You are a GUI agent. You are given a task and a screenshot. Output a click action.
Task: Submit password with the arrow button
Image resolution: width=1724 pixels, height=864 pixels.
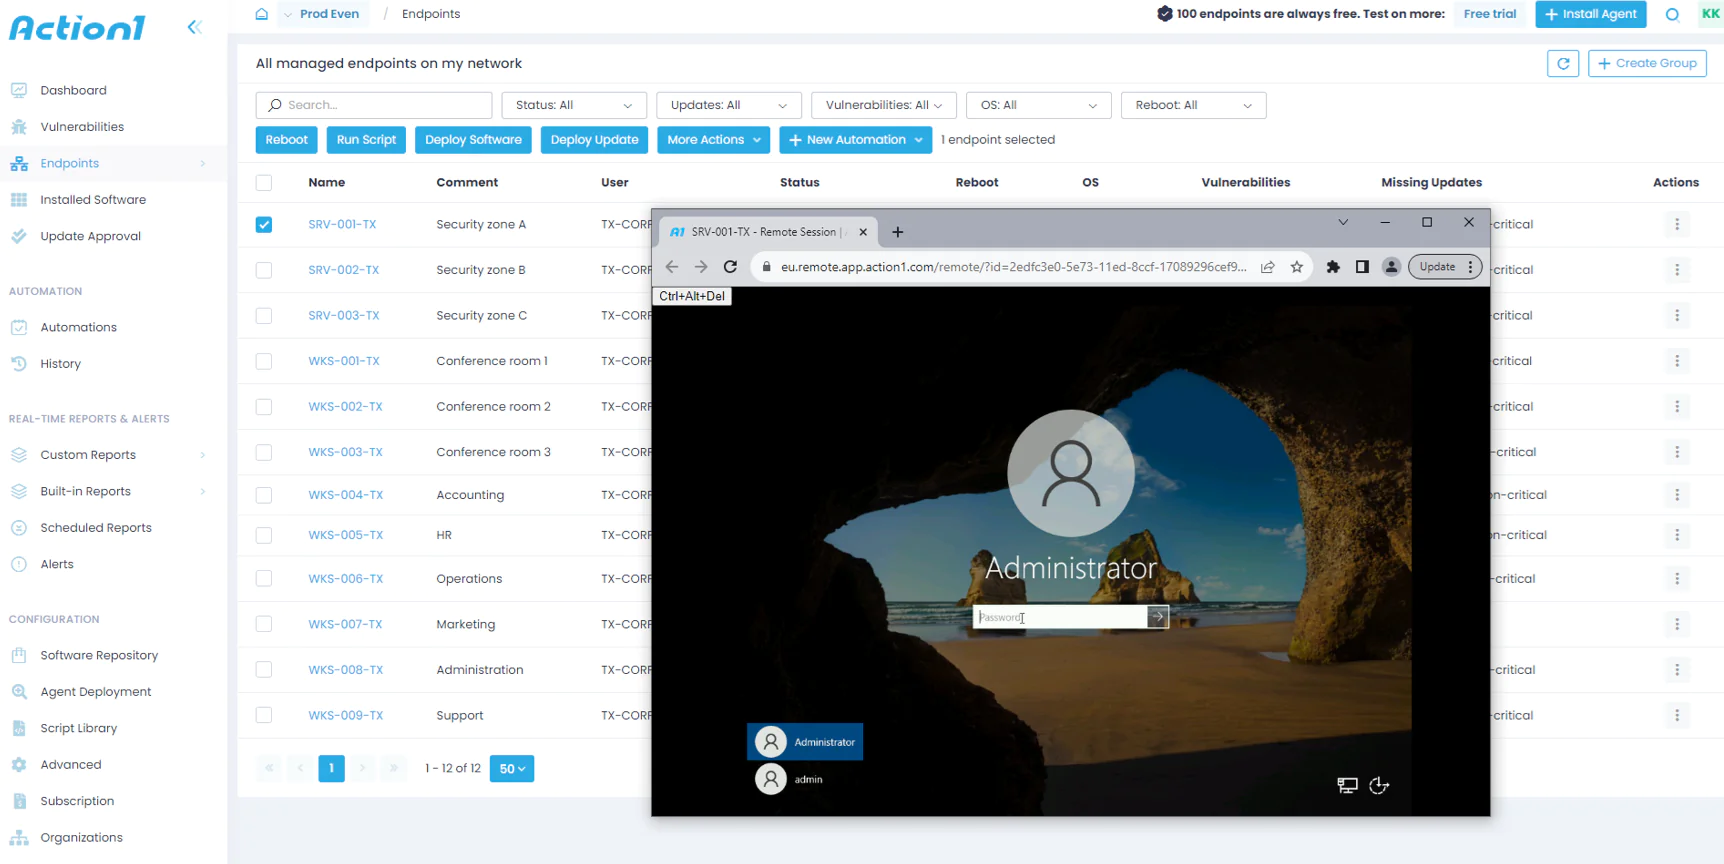1158,617
